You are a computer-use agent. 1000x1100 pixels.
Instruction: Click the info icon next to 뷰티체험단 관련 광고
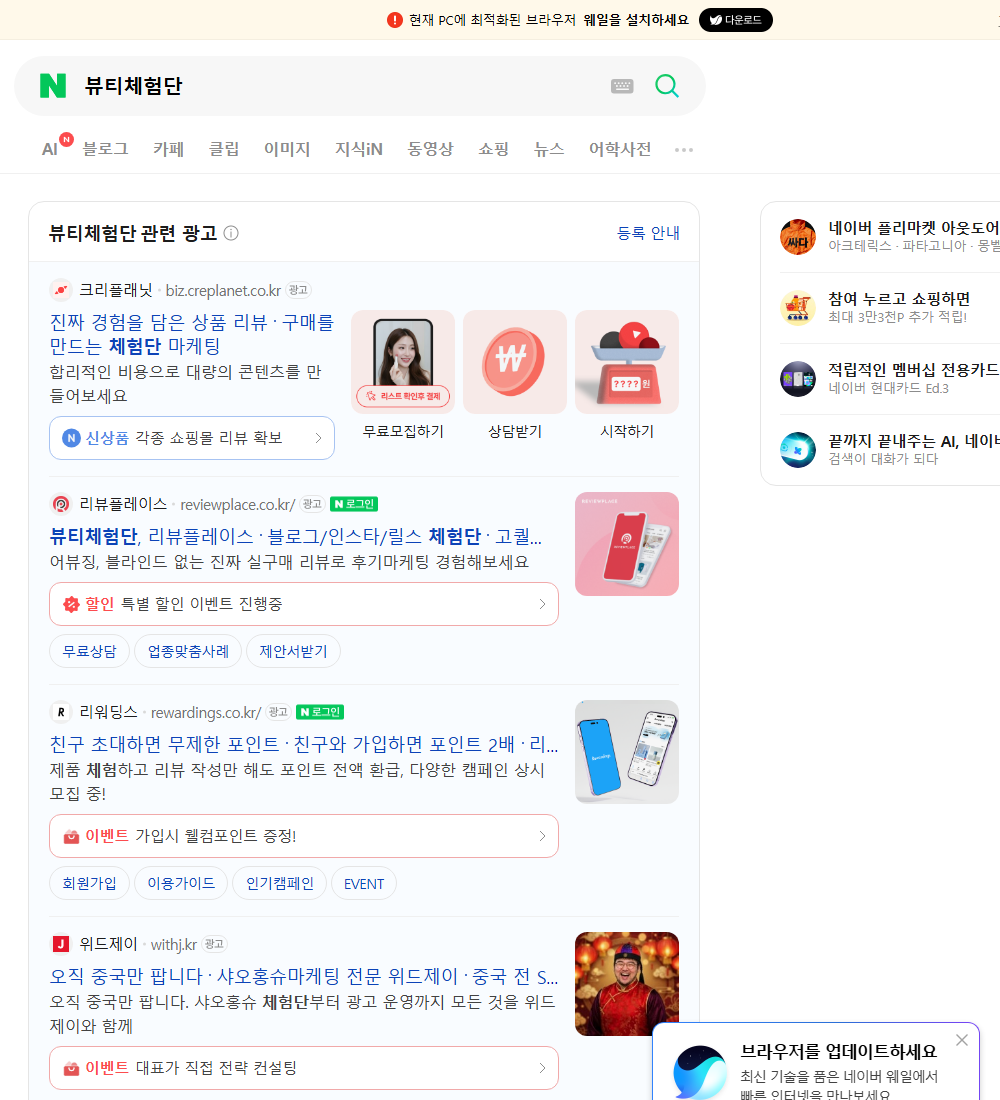pos(231,233)
